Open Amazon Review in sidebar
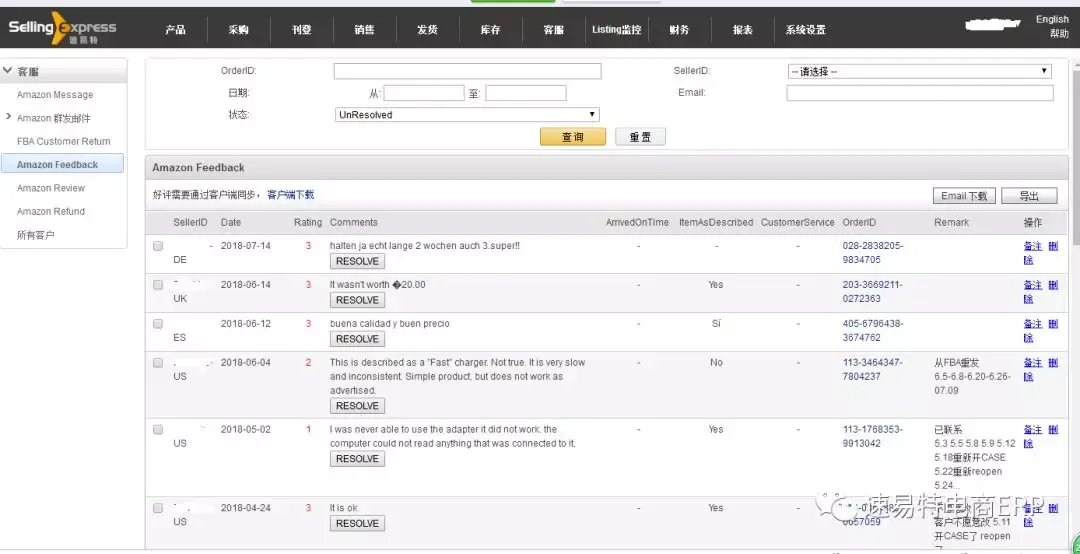The height and width of the screenshot is (554, 1080). [51, 188]
